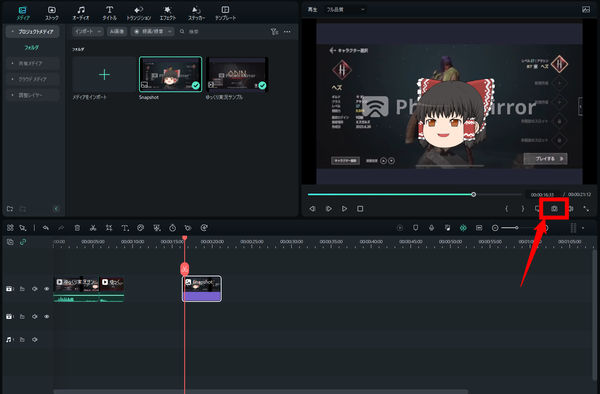
Task: Expand the クラウドメディア section
Action: pos(33,79)
